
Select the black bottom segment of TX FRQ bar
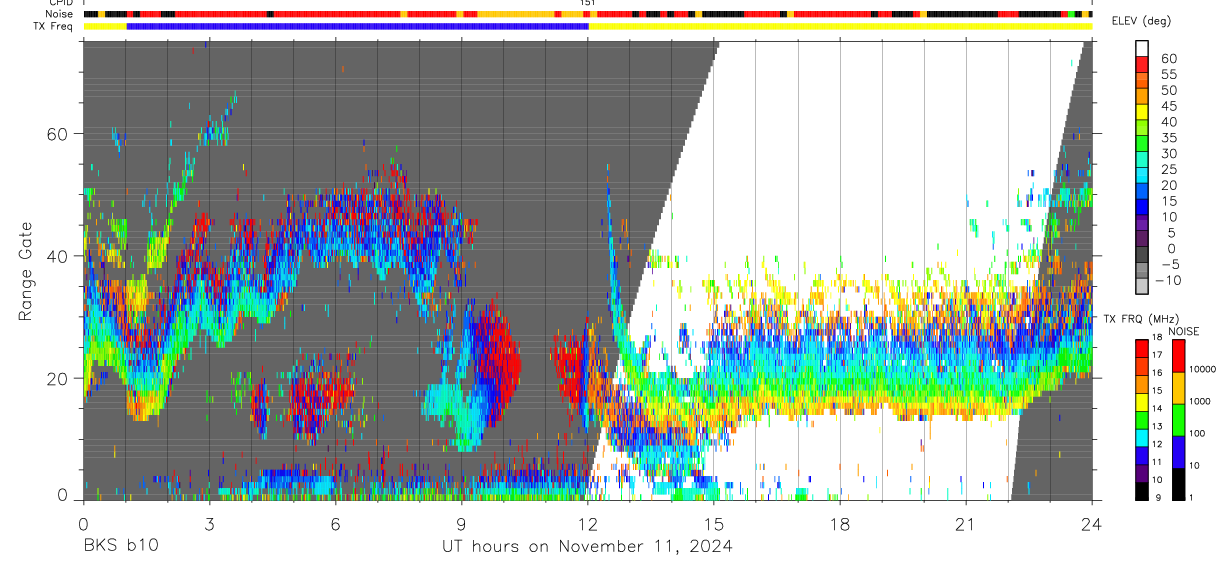pos(1142,492)
